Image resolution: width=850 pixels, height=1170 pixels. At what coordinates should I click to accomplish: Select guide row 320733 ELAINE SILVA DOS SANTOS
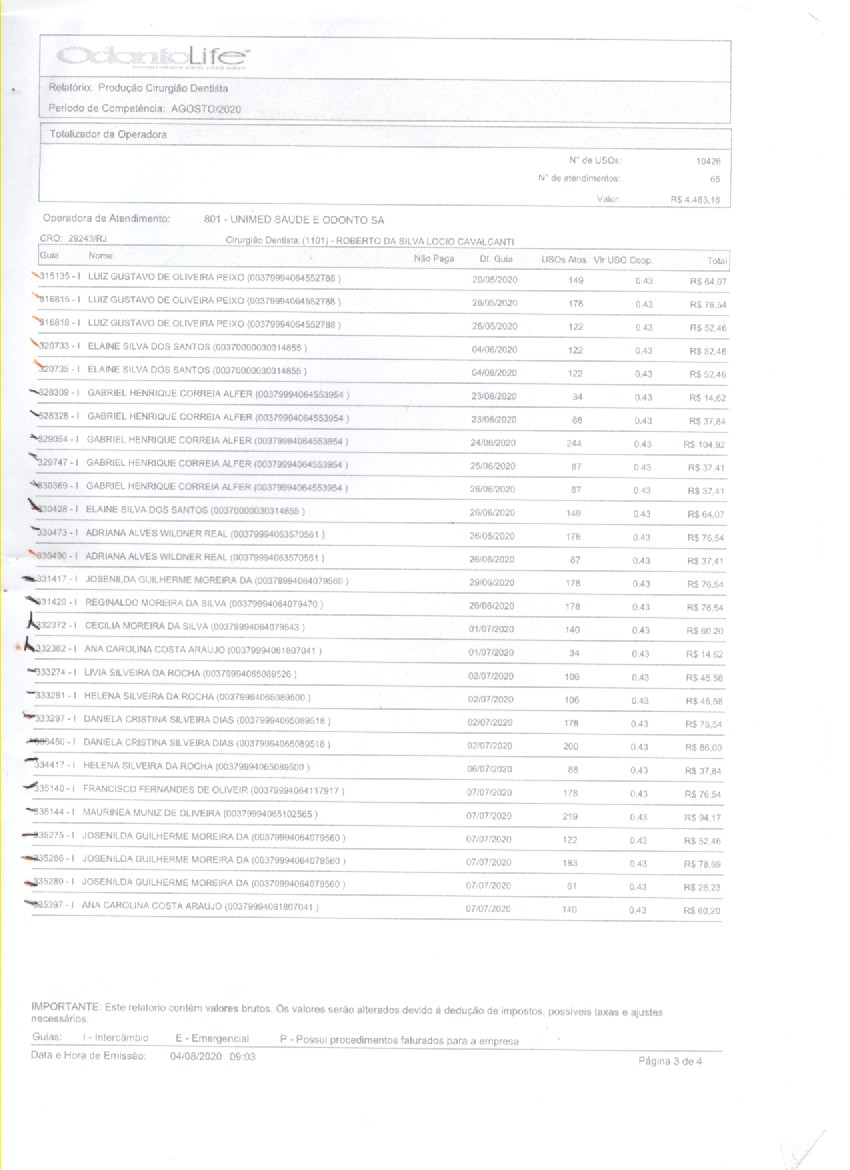pos(380,348)
